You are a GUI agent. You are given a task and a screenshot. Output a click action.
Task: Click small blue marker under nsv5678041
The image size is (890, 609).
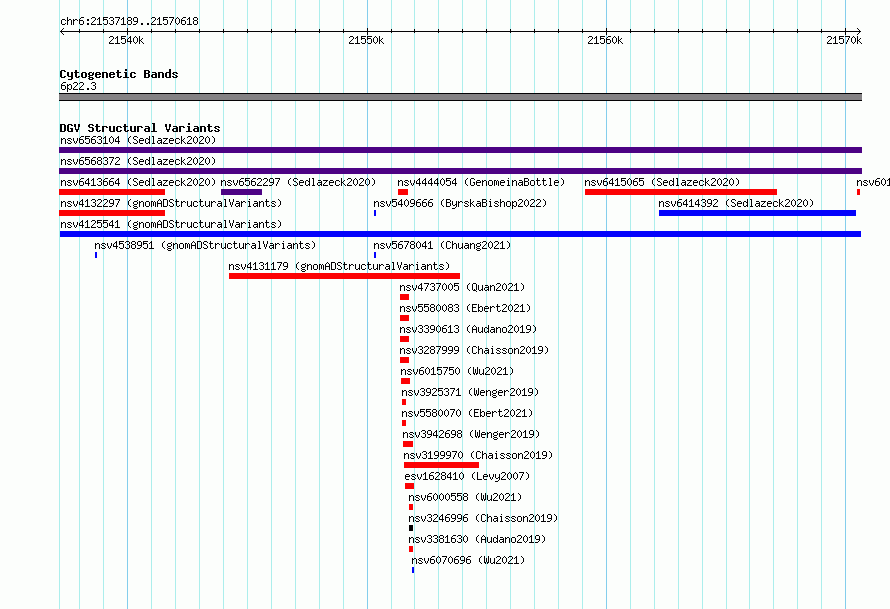(x=375, y=255)
